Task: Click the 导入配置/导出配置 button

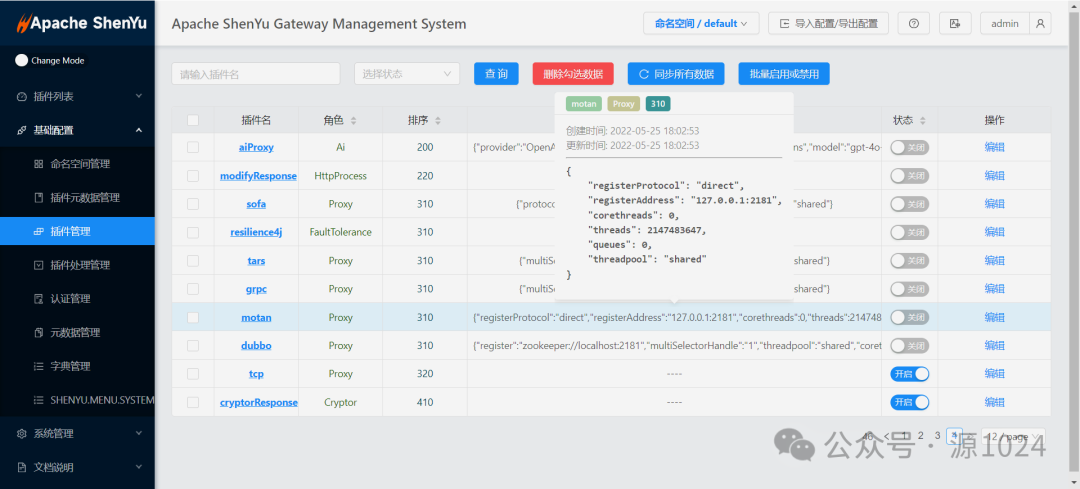Action: pos(828,23)
